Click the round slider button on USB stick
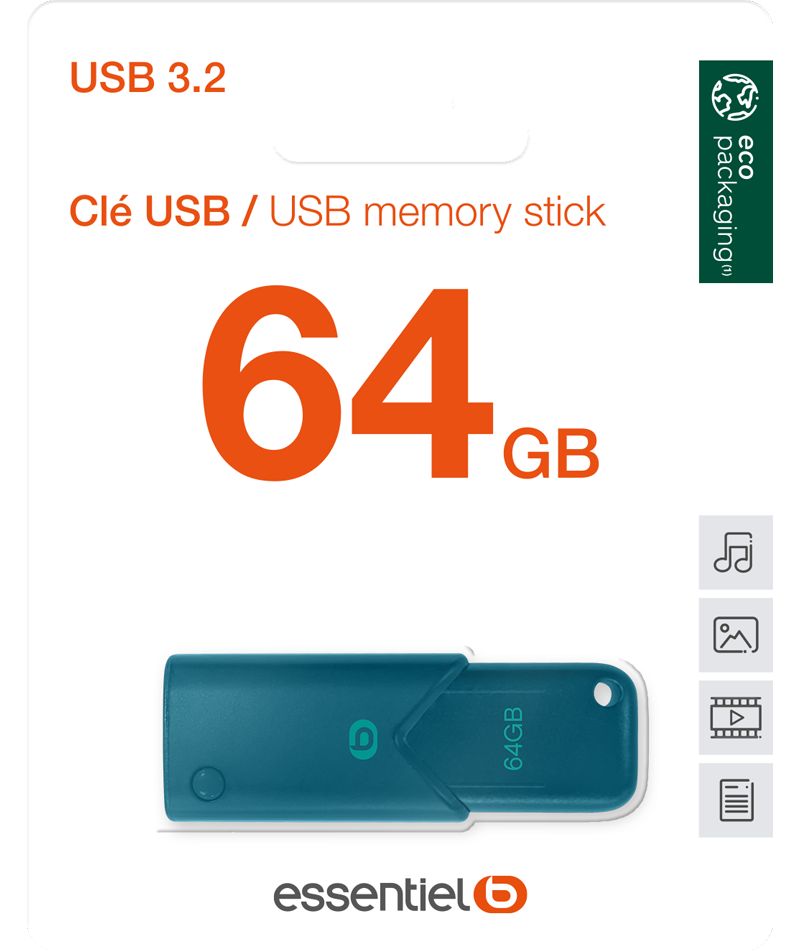This screenshot has width=800, height=951. tap(207, 783)
